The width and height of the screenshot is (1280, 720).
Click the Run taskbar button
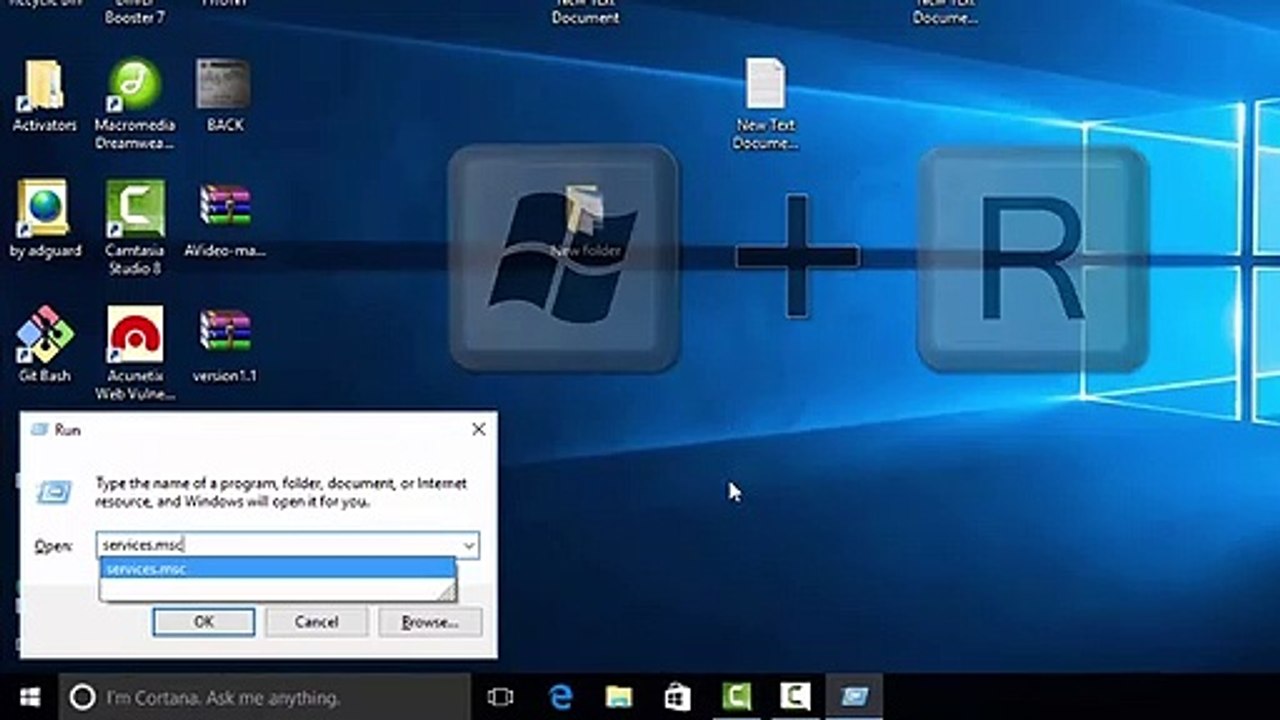tap(854, 697)
